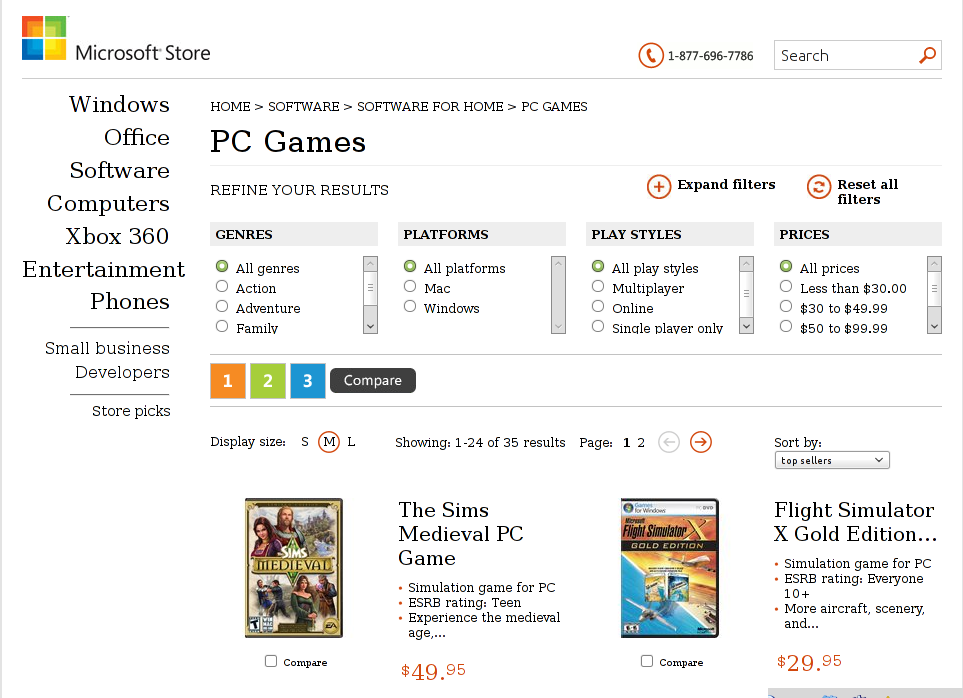Viewport: 963px width, 698px height.
Task: Select small display size S
Action: click(x=305, y=441)
